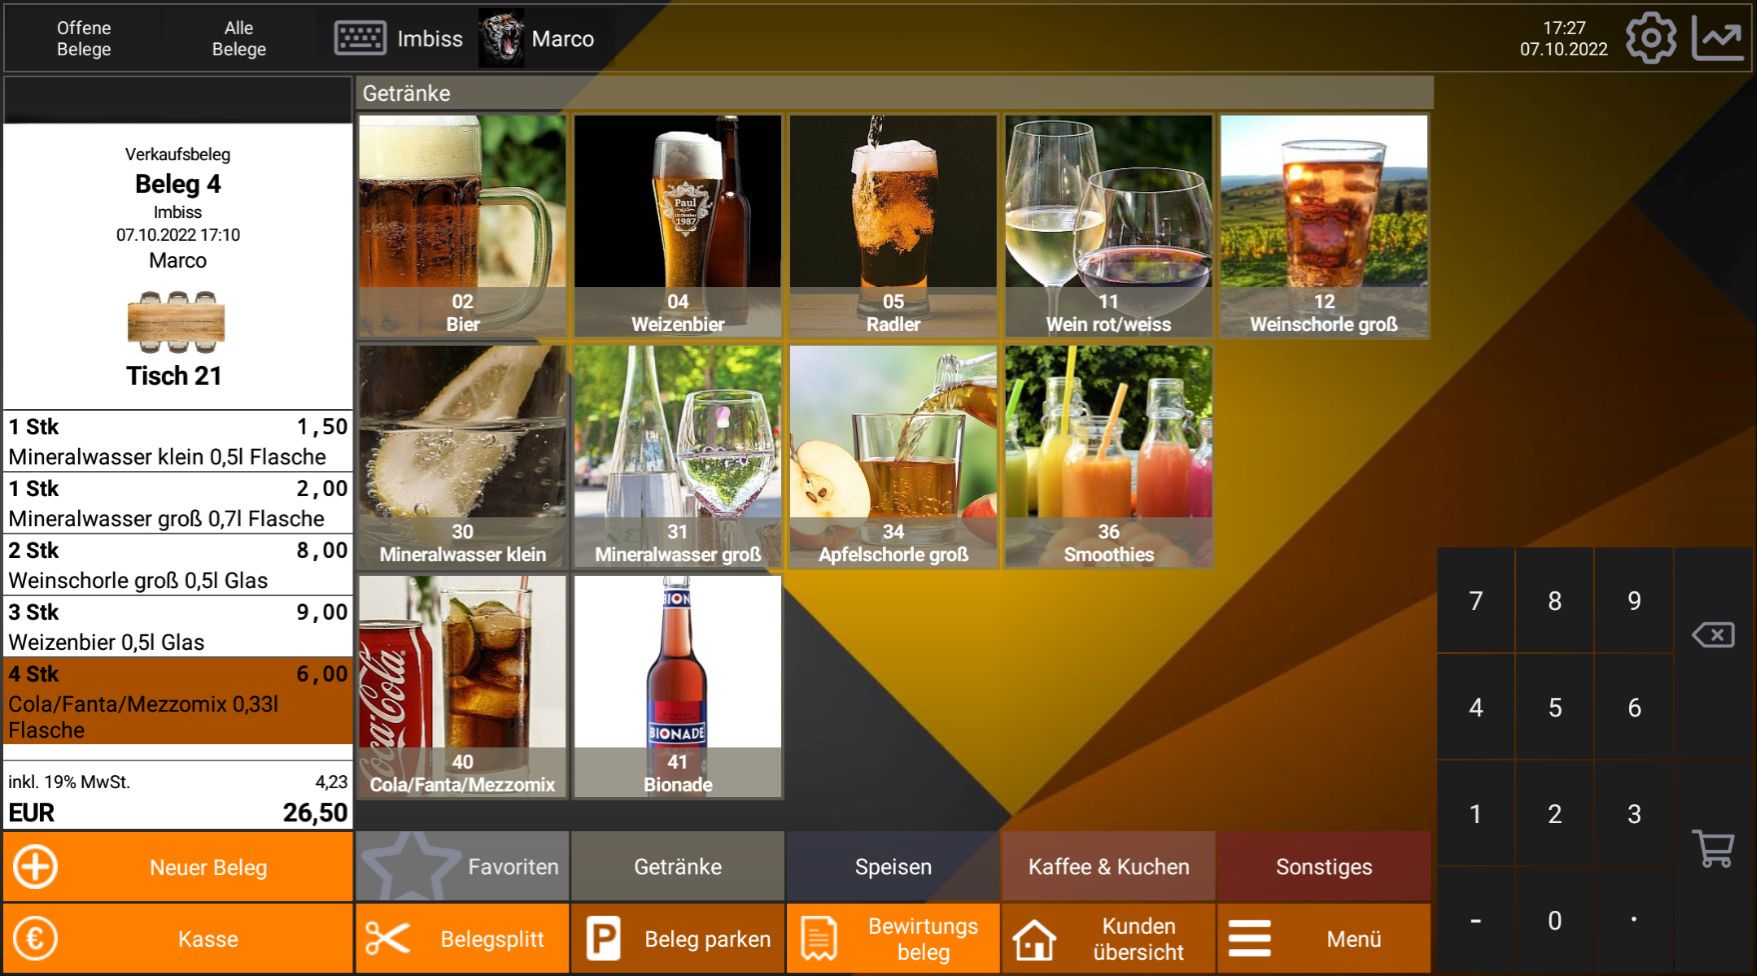The width and height of the screenshot is (1757, 976).
Task: Select the 41 Bionade tile
Action: click(678, 687)
